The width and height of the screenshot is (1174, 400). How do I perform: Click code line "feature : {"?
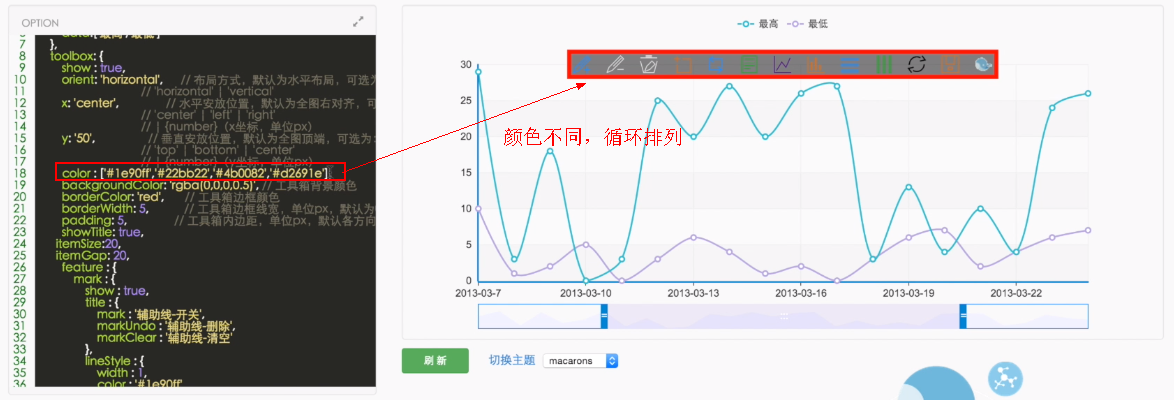click(89, 267)
